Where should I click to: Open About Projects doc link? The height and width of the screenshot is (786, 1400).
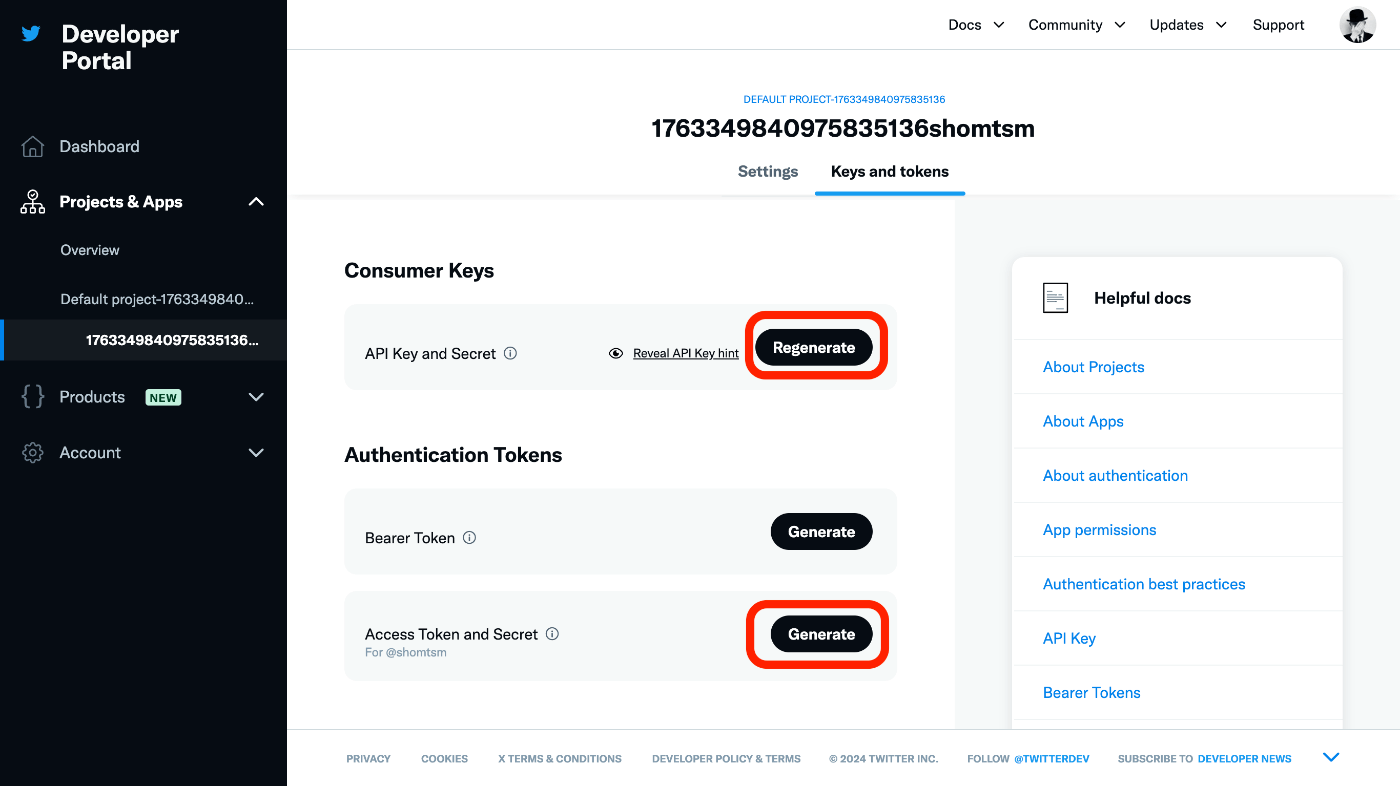coord(1093,367)
